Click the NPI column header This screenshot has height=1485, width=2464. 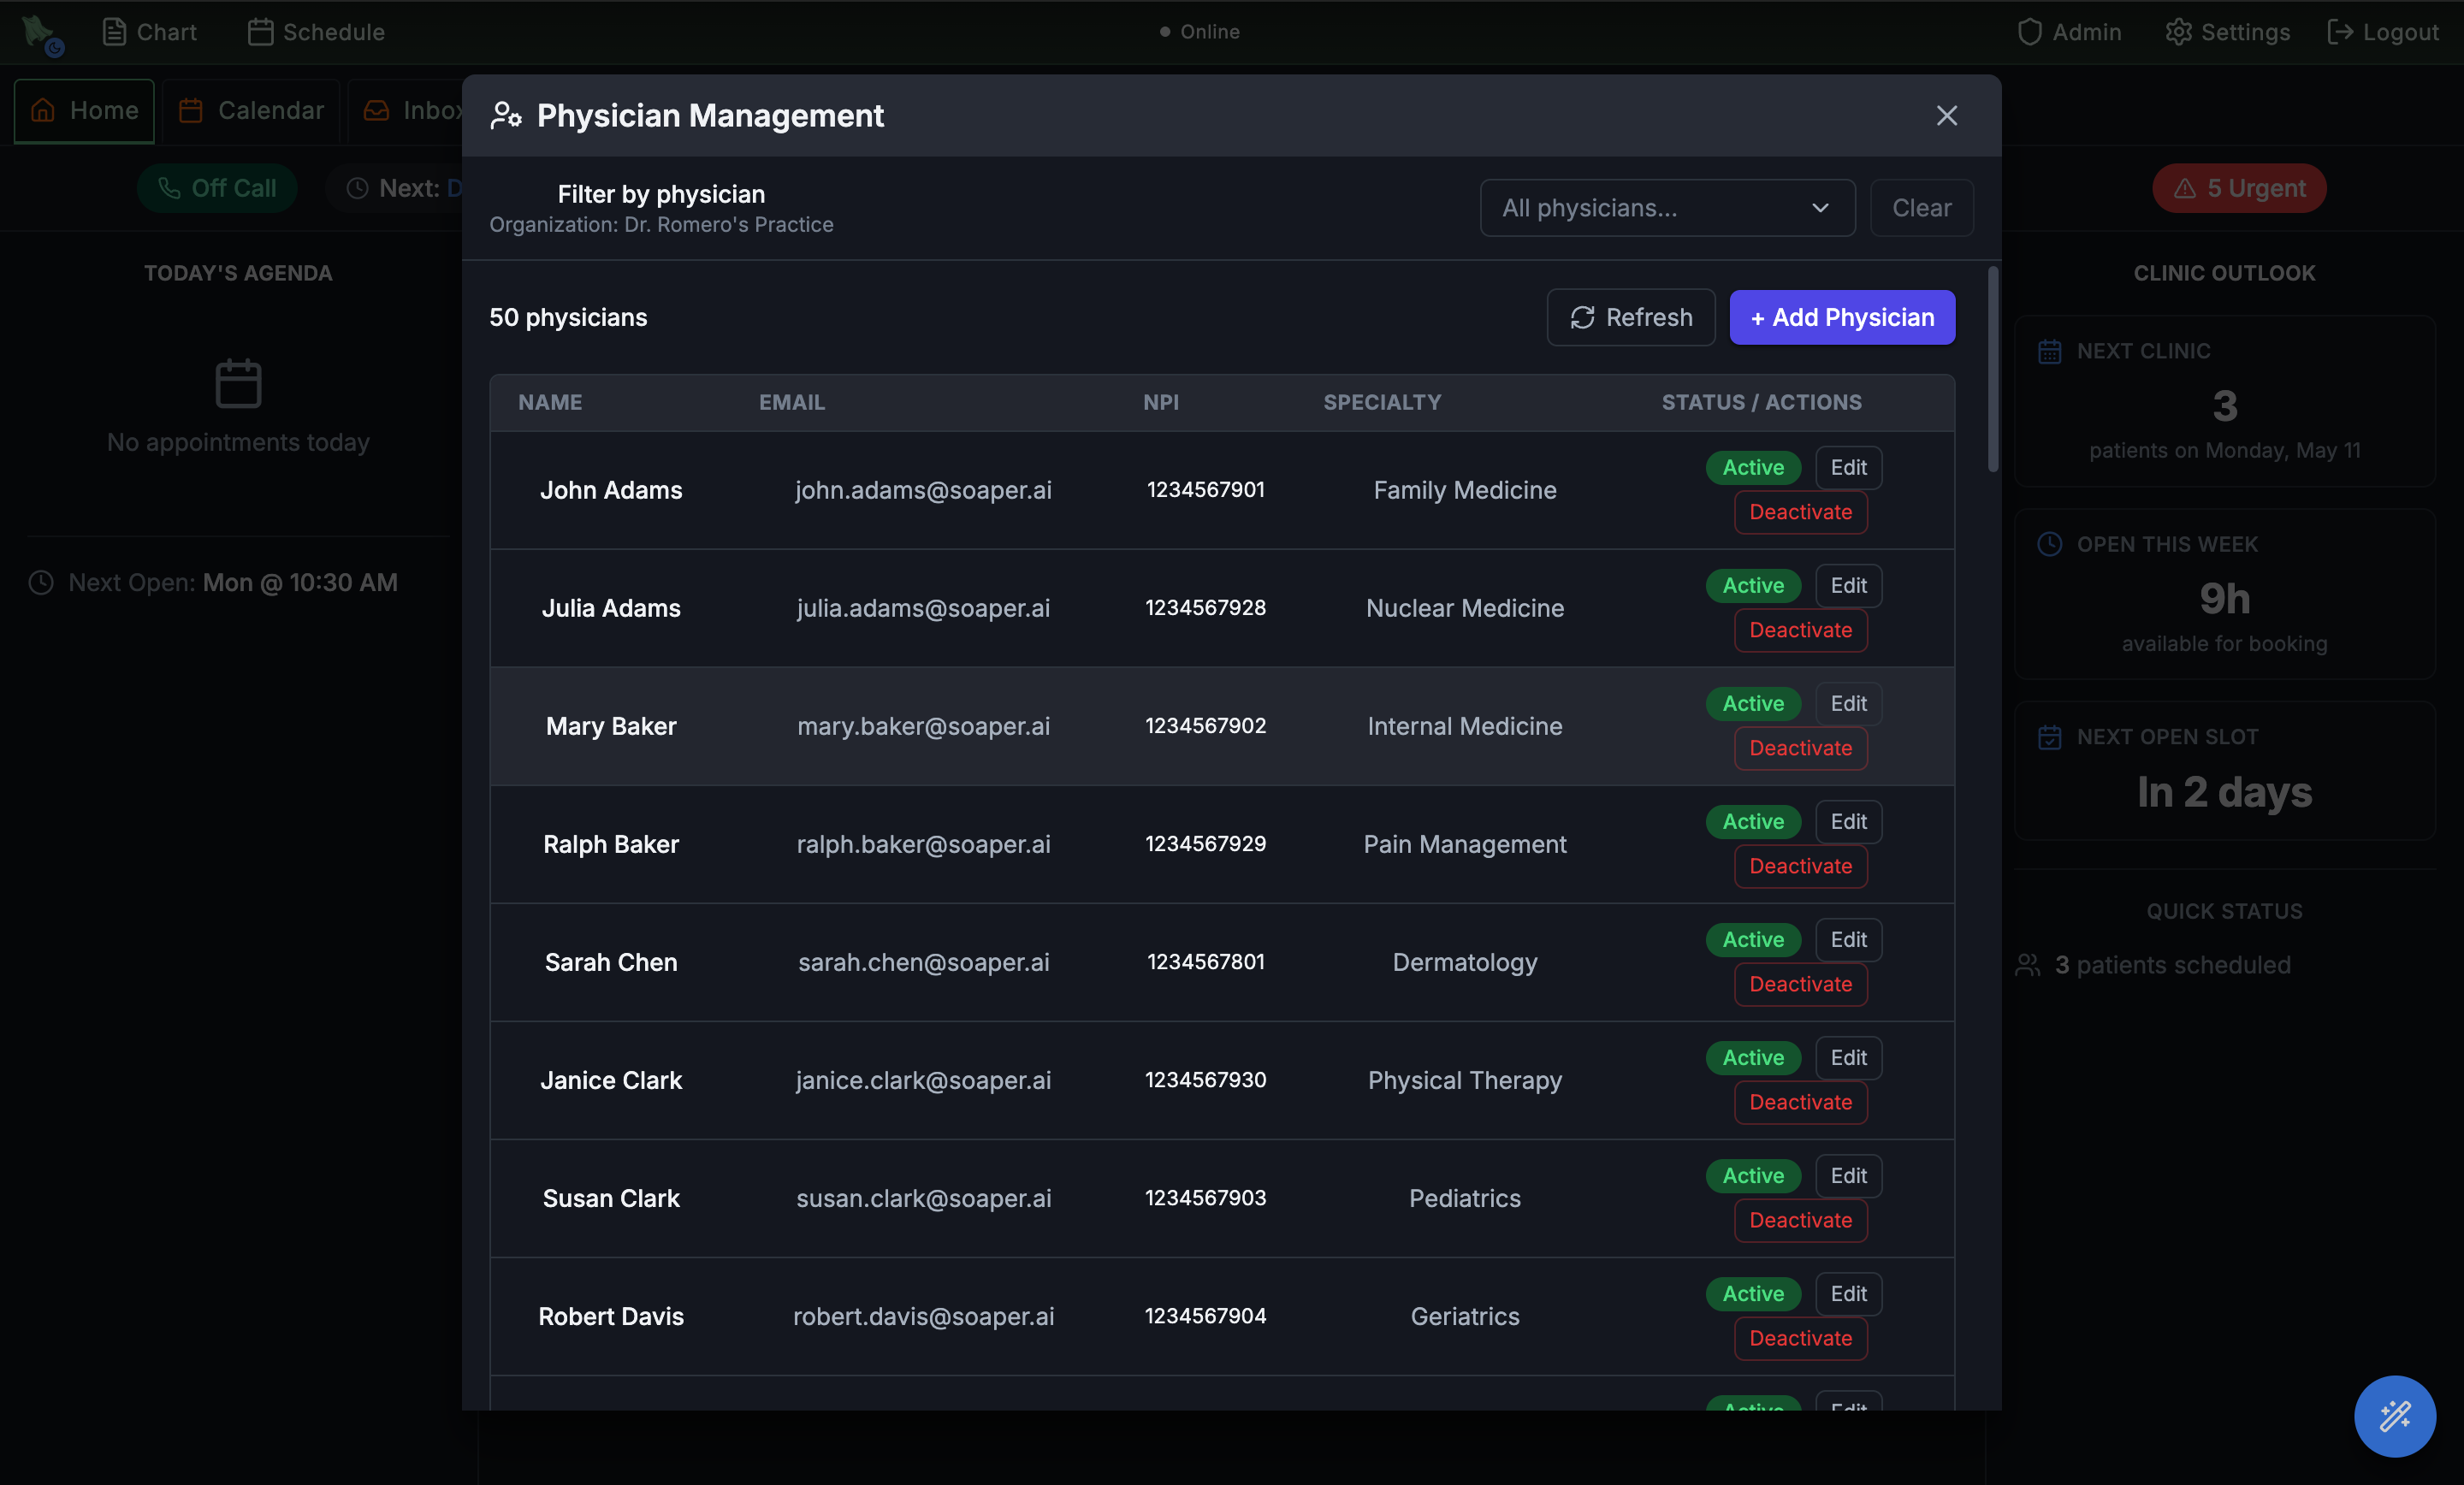point(1160,402)
